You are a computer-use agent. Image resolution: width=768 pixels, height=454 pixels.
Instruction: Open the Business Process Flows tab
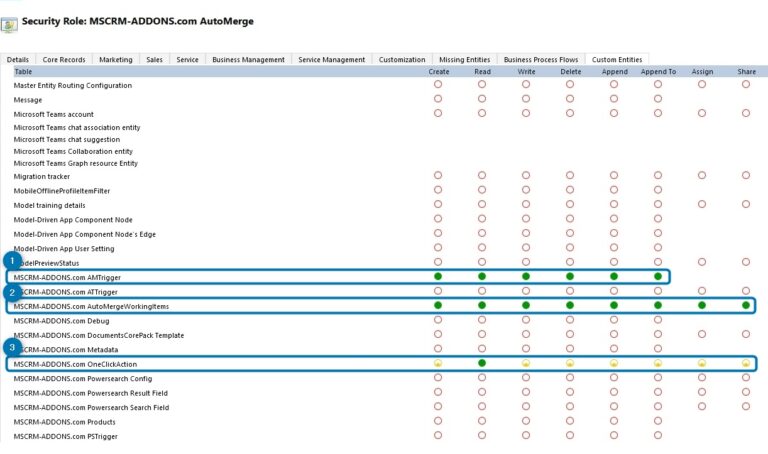pos(539,60)
